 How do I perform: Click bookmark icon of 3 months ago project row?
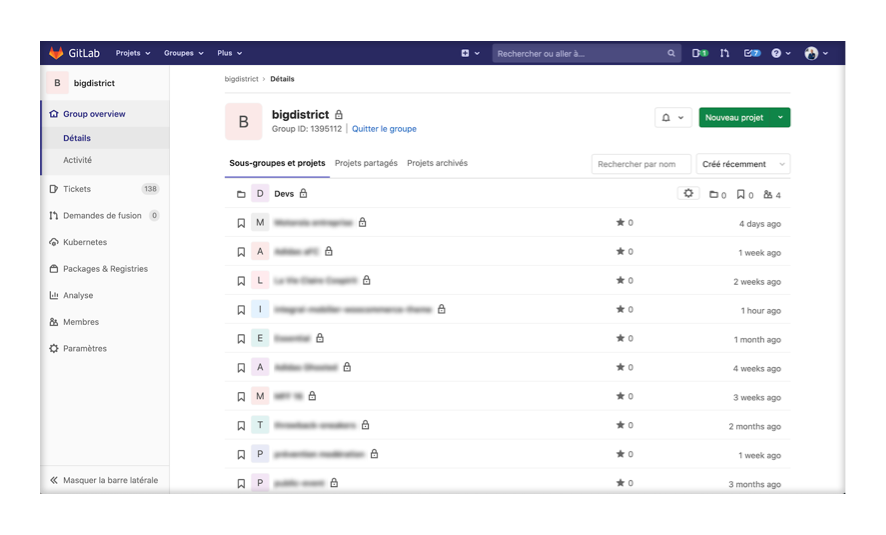tap(241, 484)
